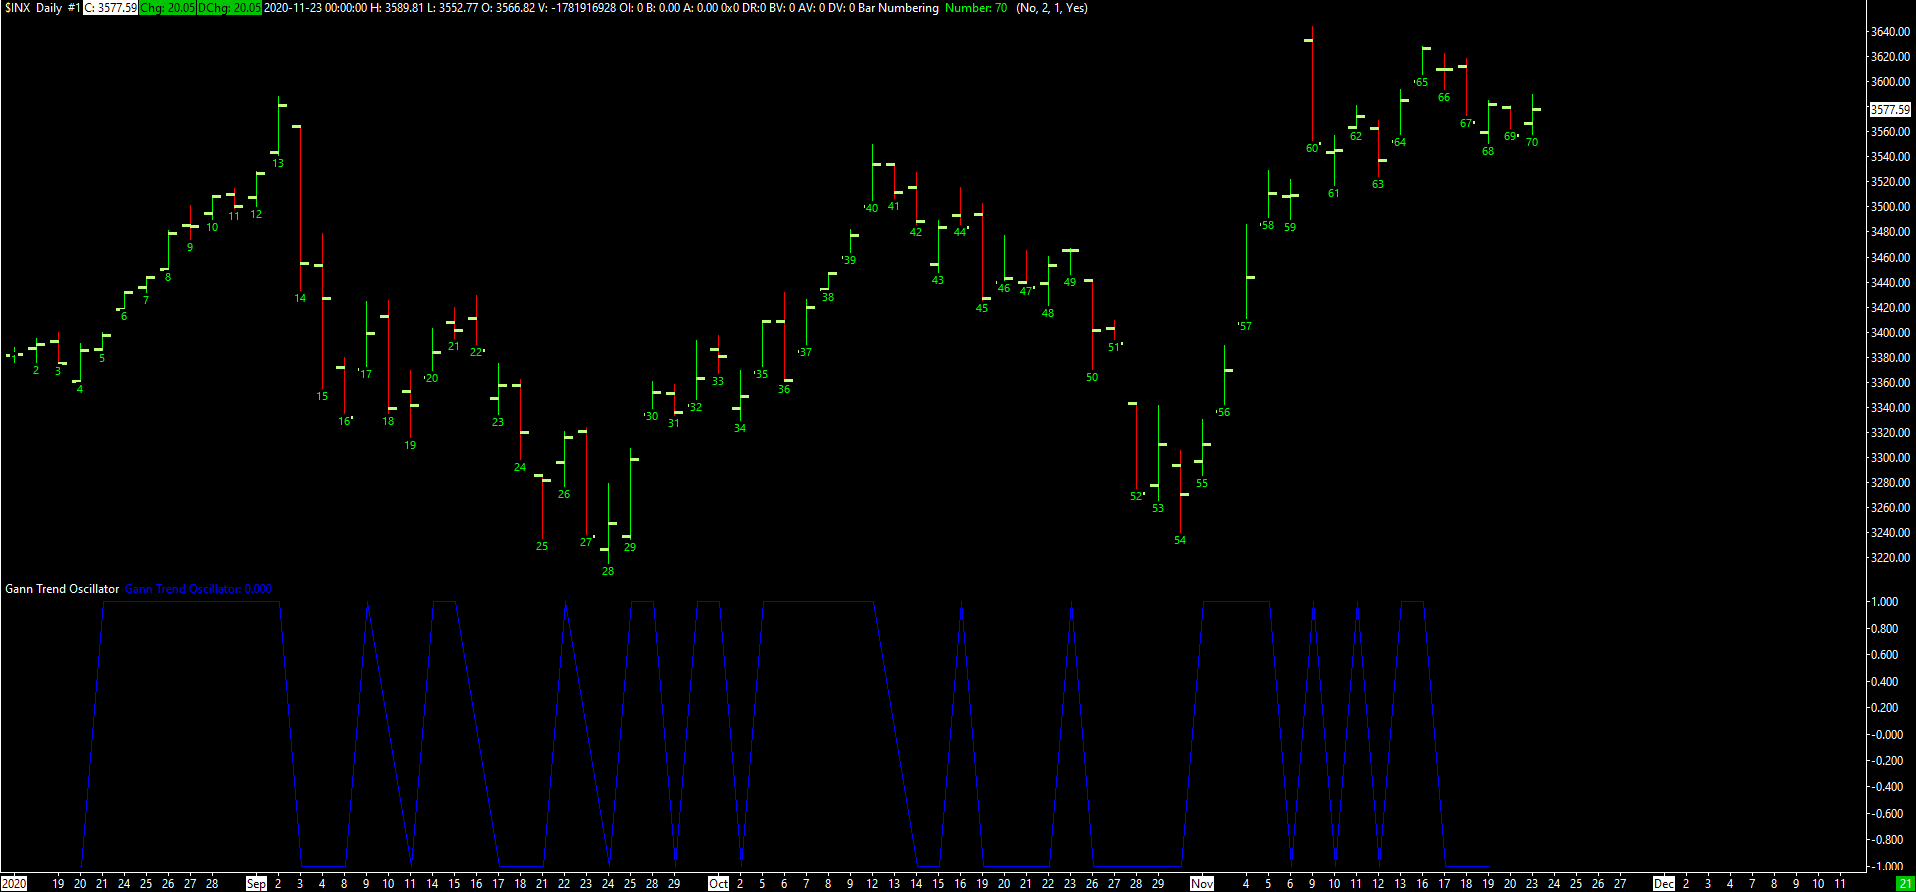Click the 3220.00 price scale label
This screenshot has height=892, width=1916.
[x=1890, y=558]
